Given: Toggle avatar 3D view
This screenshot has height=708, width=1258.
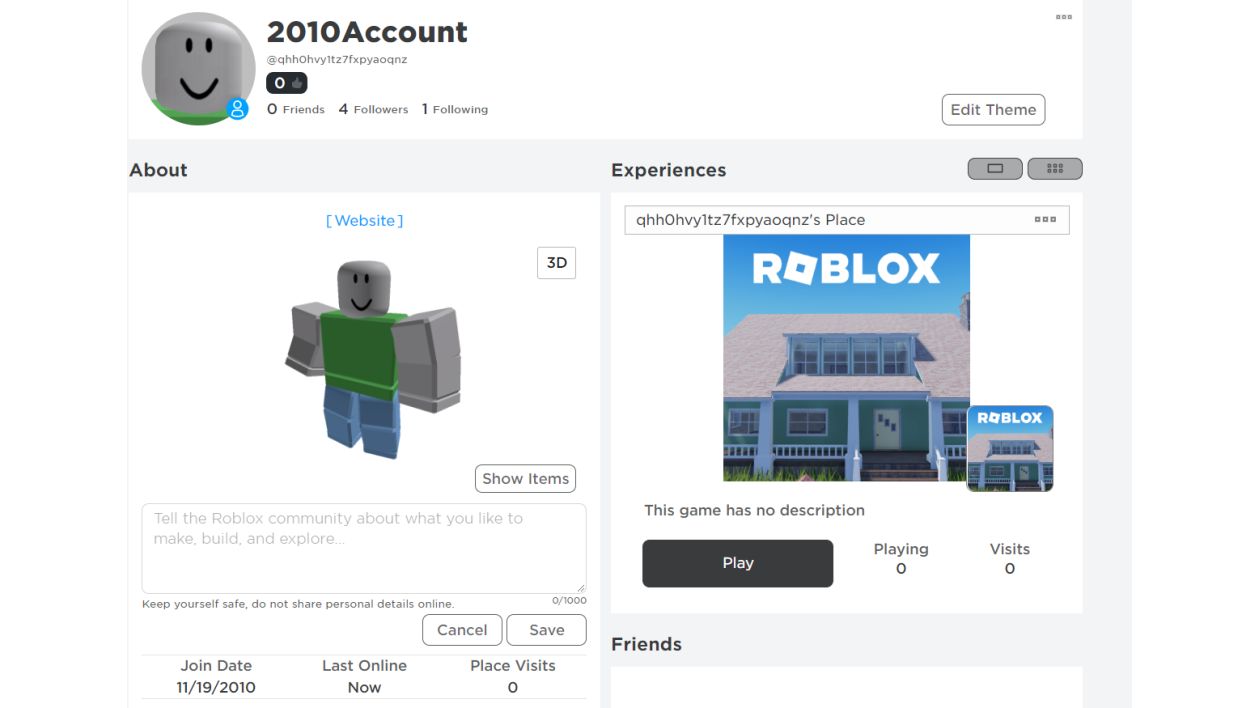Looking at the screenshot, I should [x=557, y=263].
